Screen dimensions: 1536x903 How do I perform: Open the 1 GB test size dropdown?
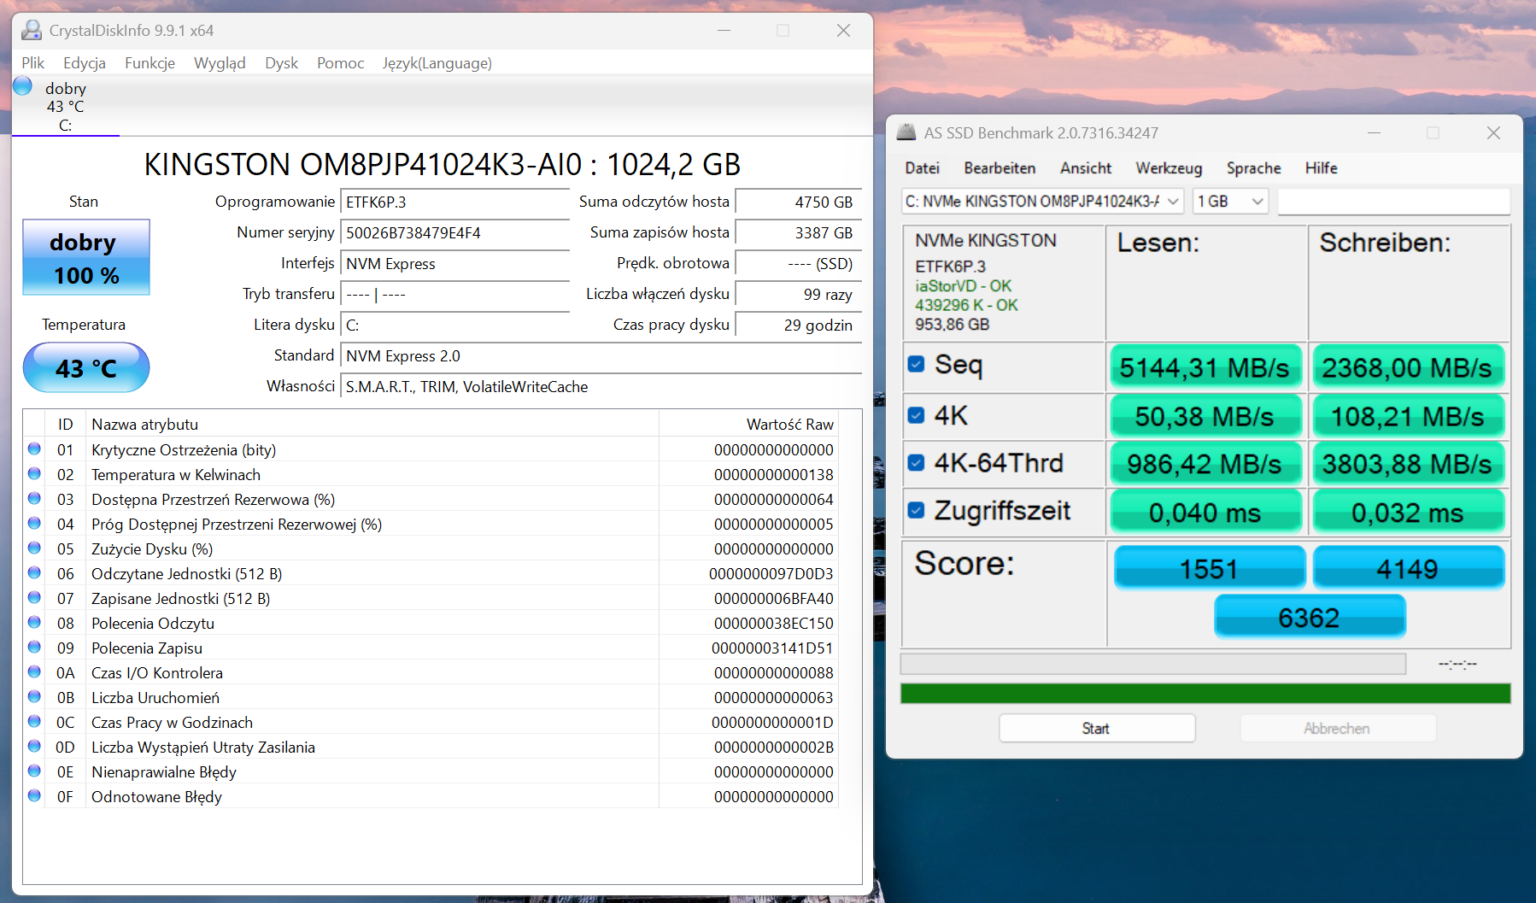click(x=1230, y=201)
